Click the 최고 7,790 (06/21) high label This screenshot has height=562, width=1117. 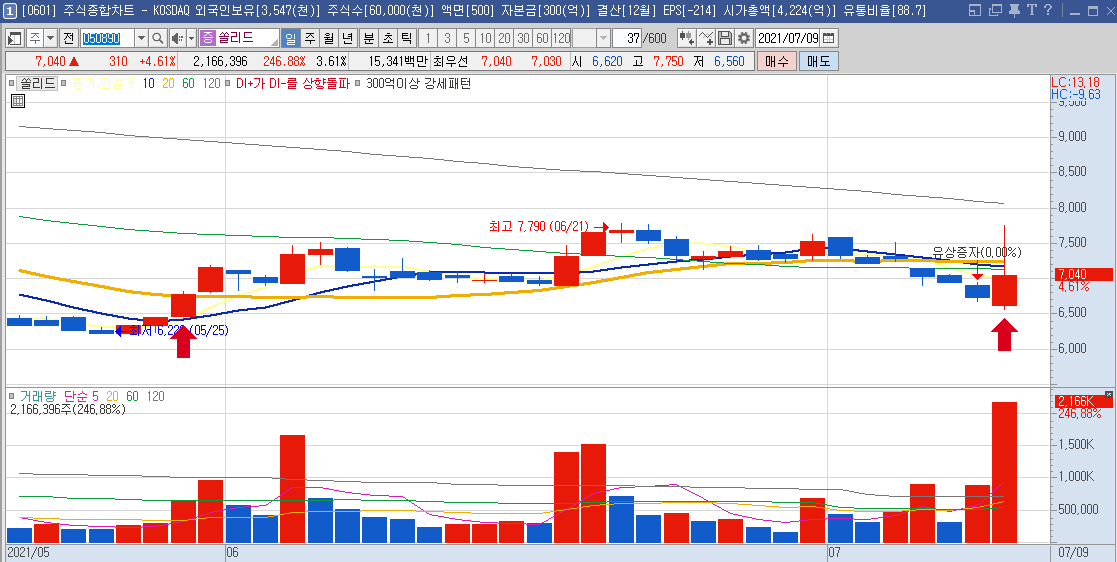[539, 227]
